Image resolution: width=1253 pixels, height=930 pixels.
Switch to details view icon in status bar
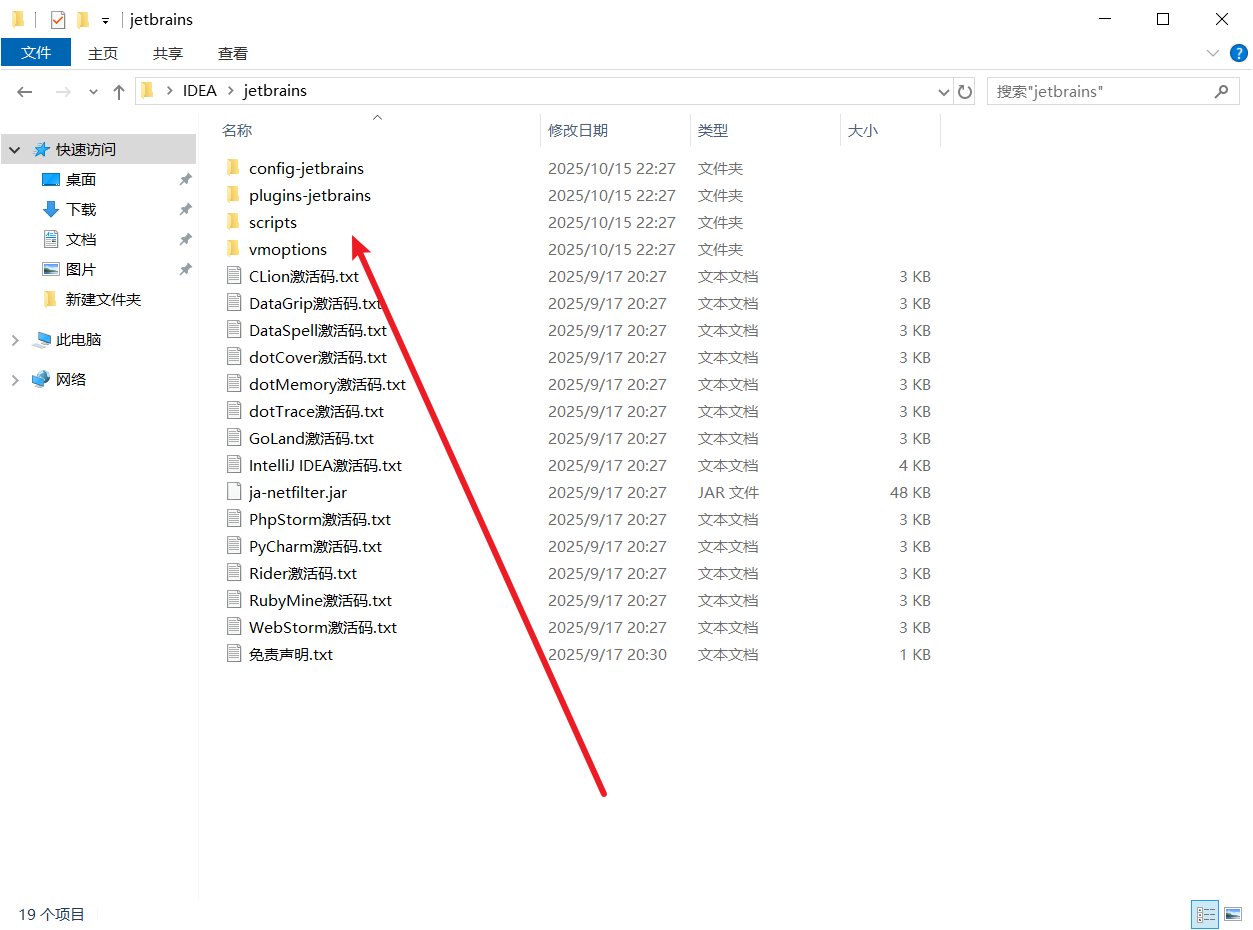click(x=1206, y=914)
